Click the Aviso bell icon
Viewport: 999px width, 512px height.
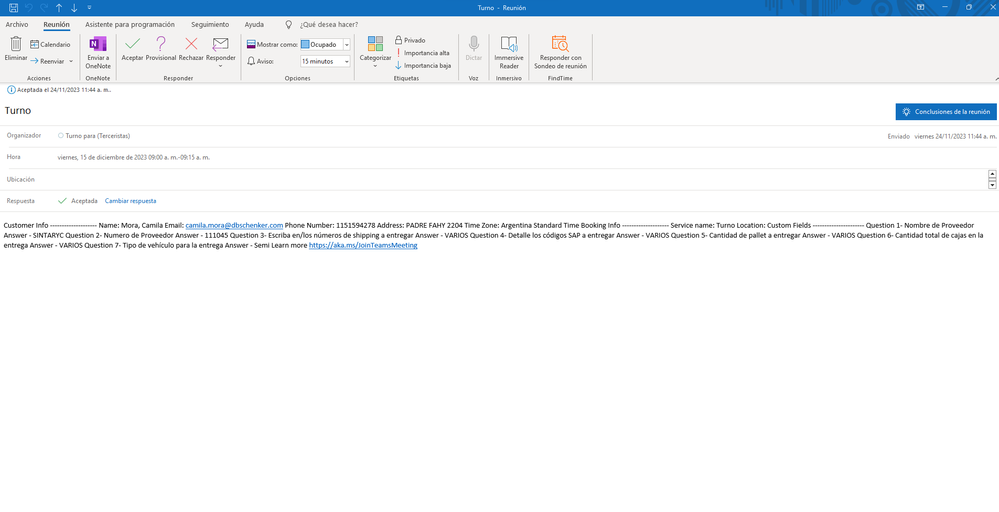point(251,61)
